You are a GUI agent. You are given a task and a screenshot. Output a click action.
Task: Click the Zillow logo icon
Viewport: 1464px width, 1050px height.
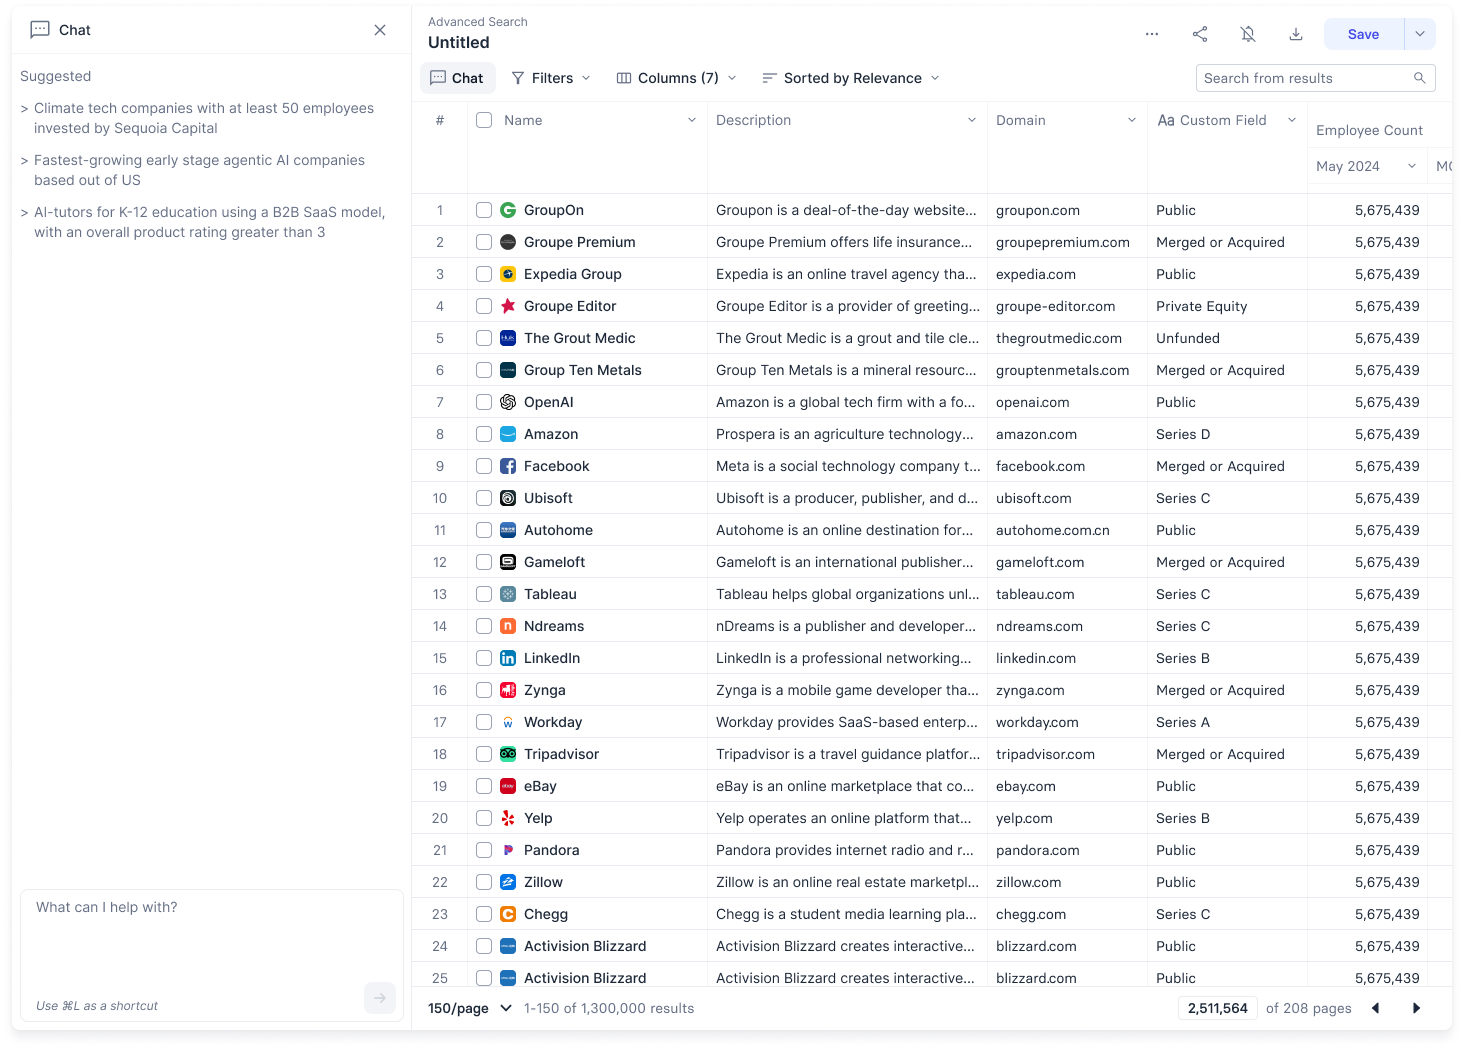point(508,882)
